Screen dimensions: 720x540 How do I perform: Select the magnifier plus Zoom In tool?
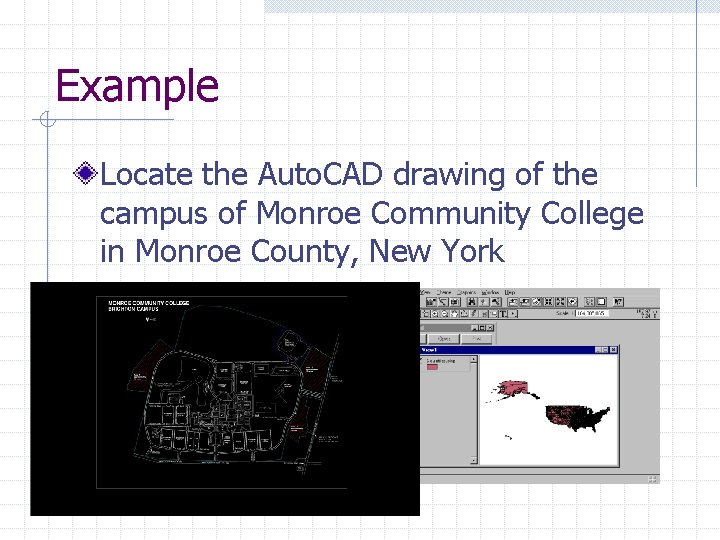click(435, 314)
